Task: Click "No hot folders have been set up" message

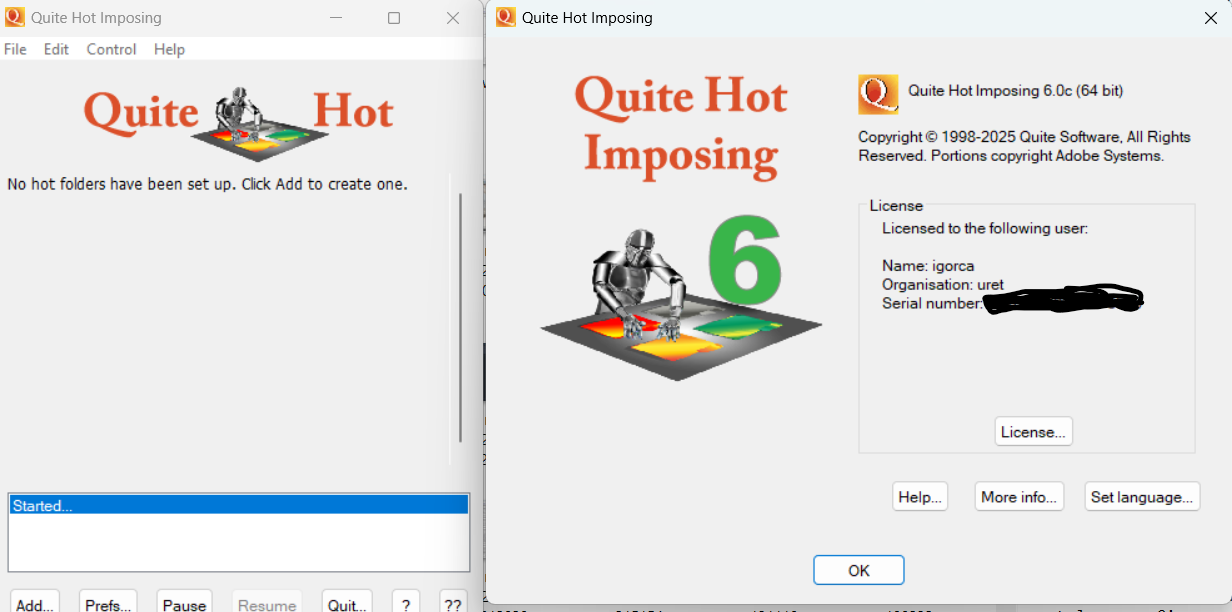Action: click(x=207, y=184)
